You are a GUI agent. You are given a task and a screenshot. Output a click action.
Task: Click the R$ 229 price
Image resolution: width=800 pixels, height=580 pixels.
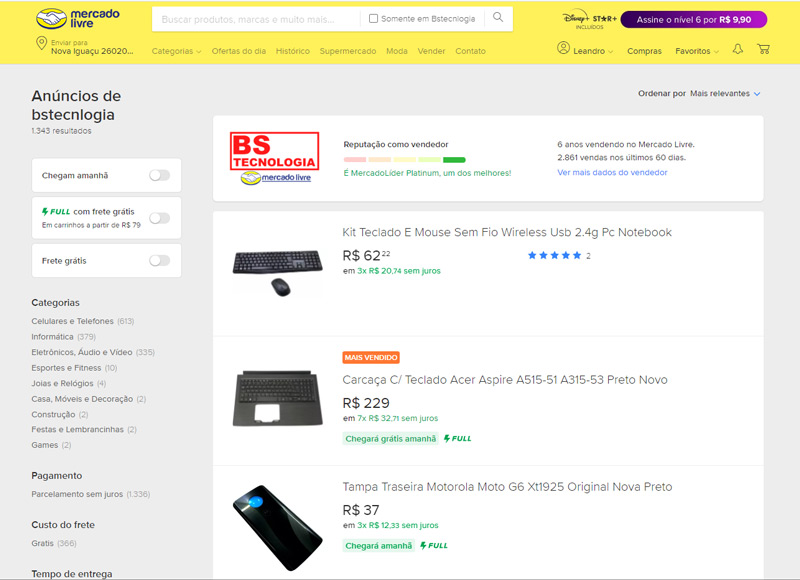point(366,403)
